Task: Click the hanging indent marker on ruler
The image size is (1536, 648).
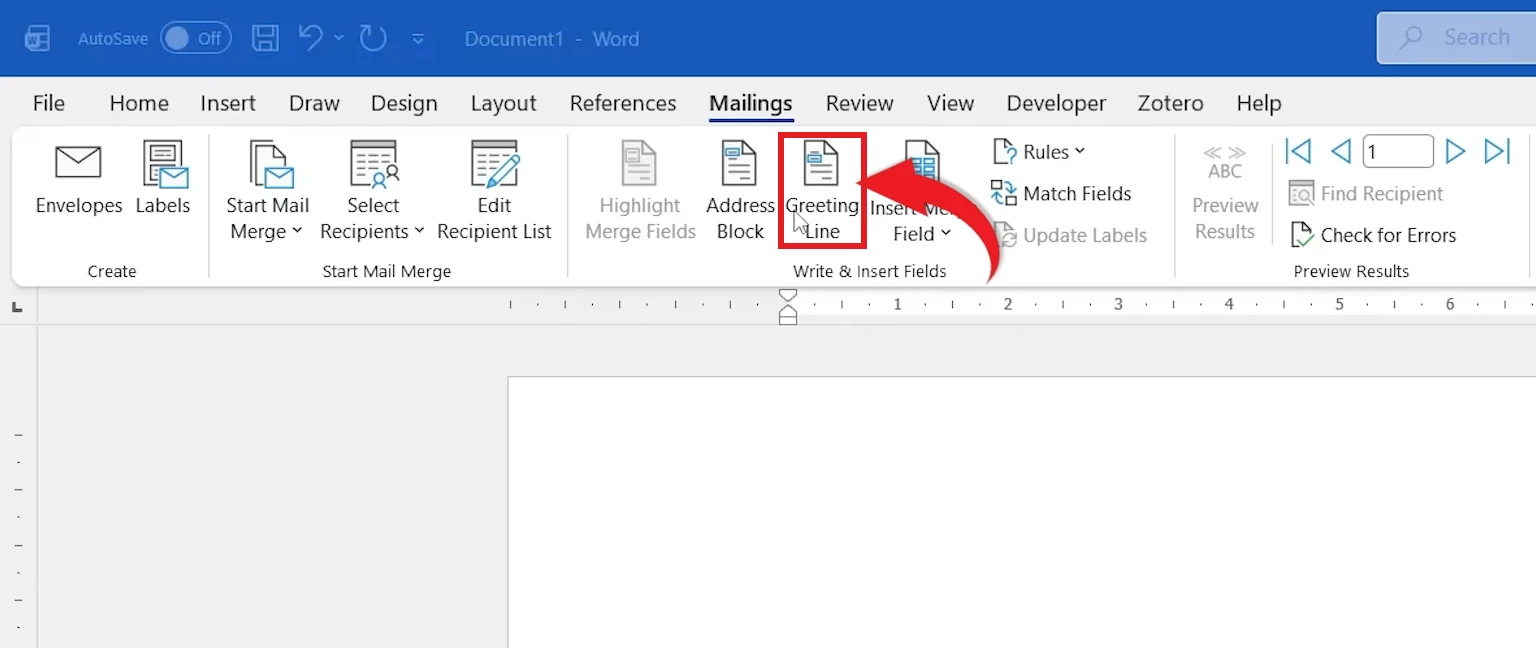Action: pyautogui.click(x=788, y=313)
